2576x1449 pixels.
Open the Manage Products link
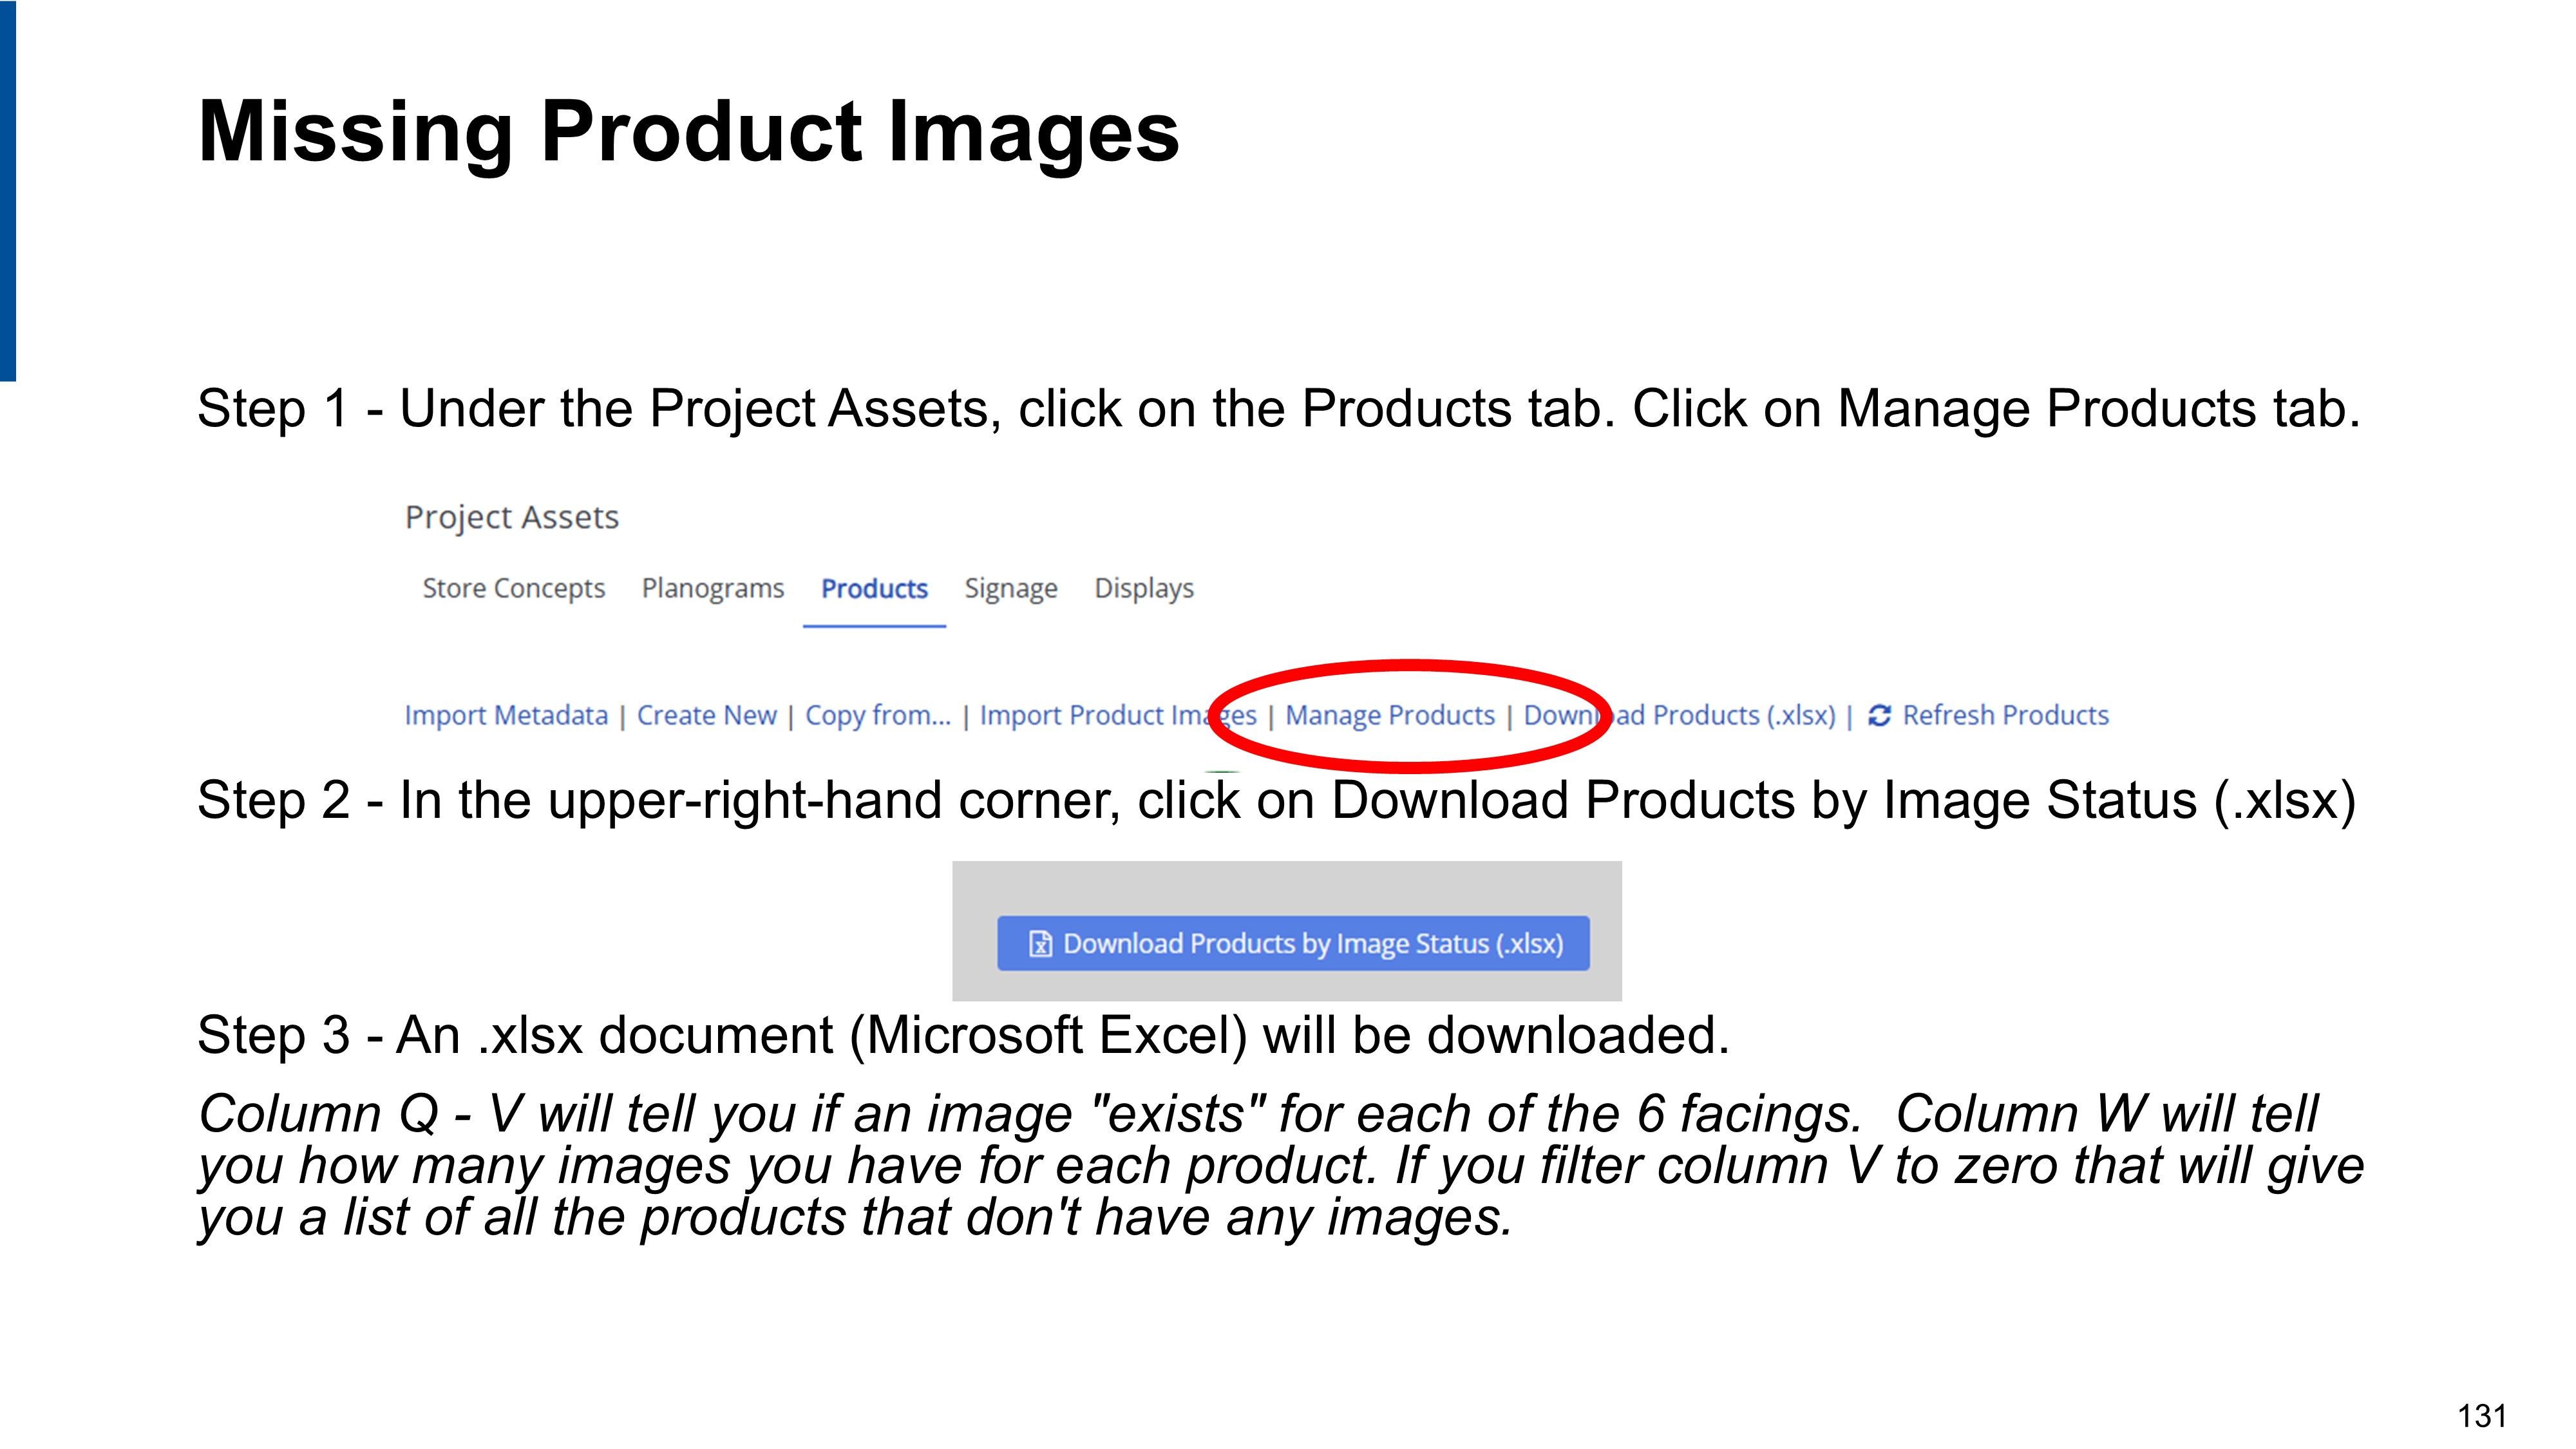coord(1389,716)
